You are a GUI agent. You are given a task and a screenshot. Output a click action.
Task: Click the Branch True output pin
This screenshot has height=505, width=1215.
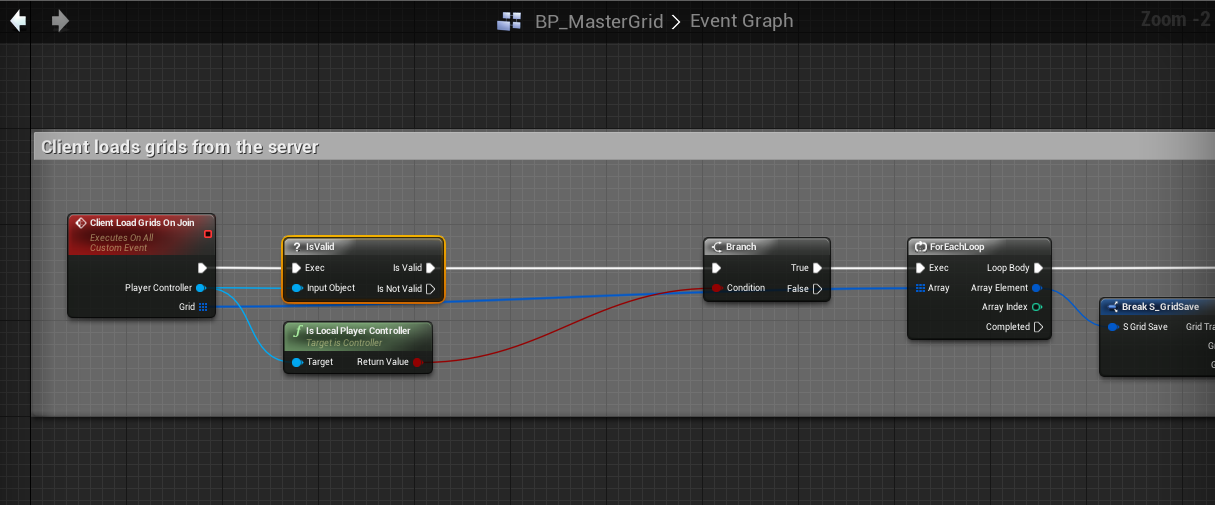pos(818,268)
